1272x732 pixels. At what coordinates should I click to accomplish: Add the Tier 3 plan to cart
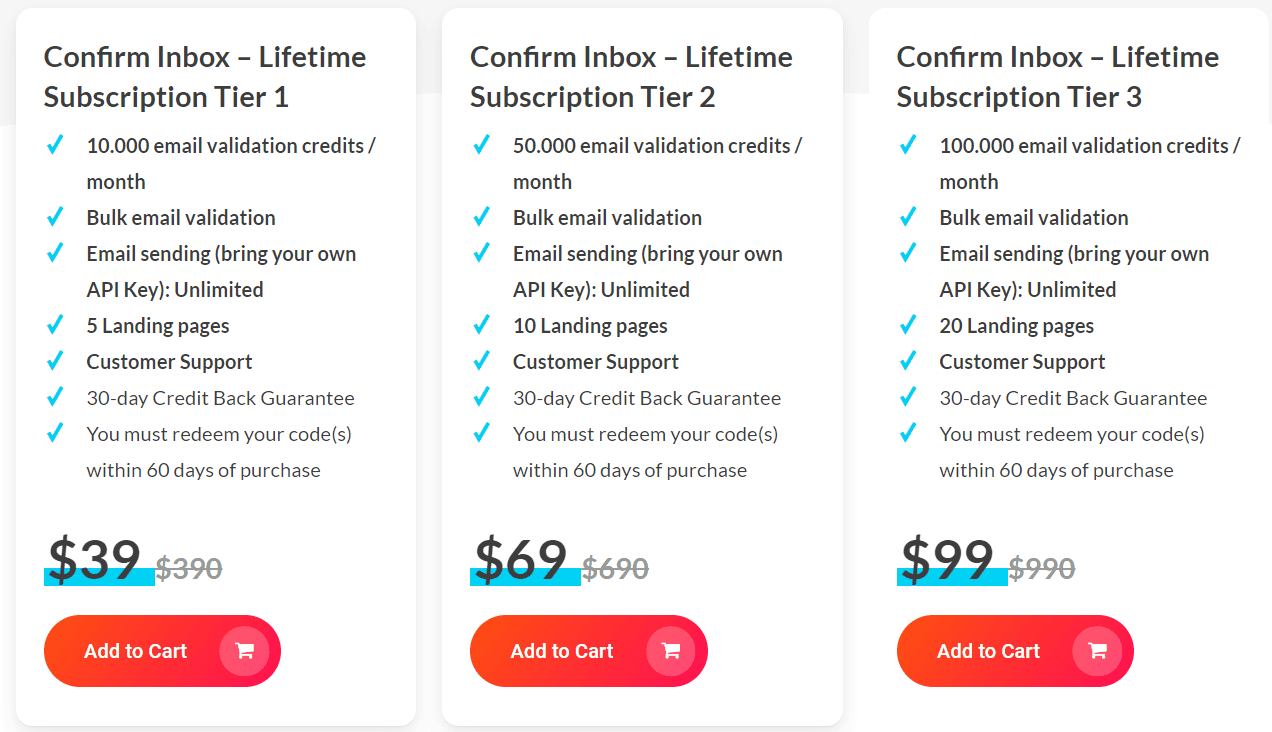pyautogui.click(x=988, y=650)
